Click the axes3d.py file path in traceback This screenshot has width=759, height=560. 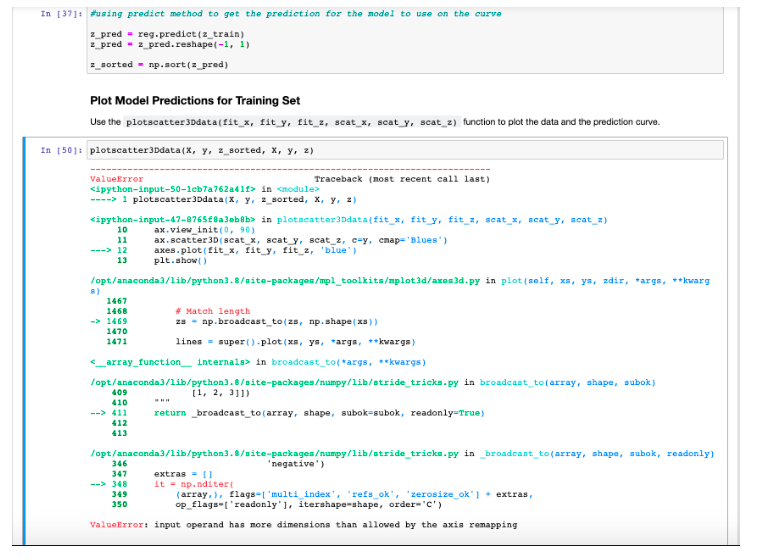point(285,281)
